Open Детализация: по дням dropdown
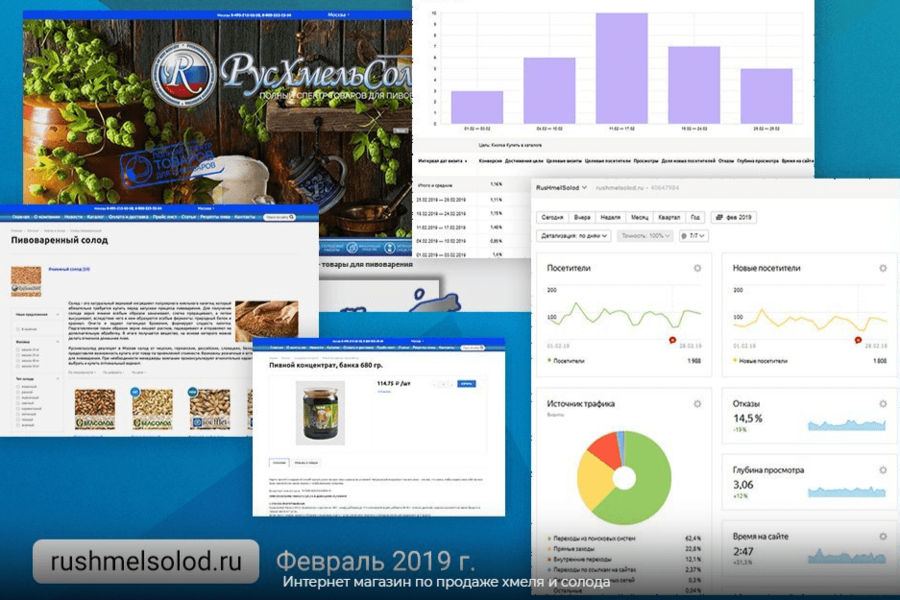Viewport: 900px width, 600px height. 574,235
